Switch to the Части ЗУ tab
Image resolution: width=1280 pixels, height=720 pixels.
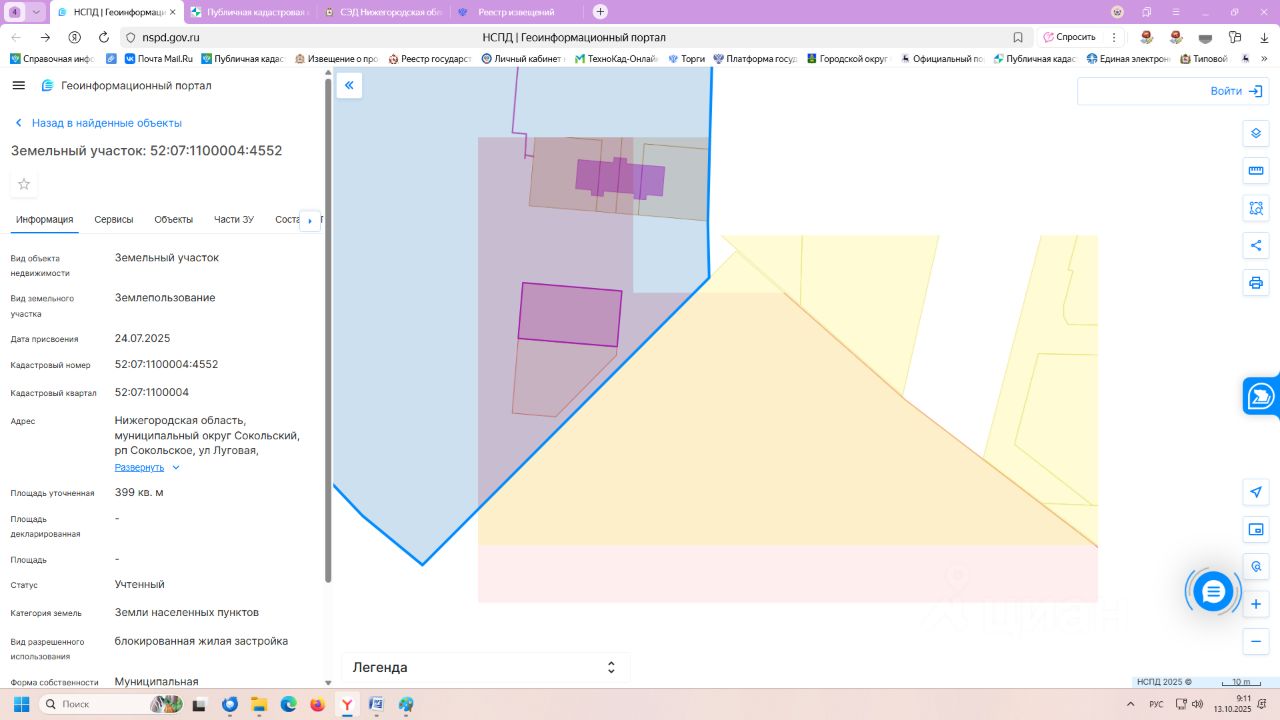tap(234, 220)
